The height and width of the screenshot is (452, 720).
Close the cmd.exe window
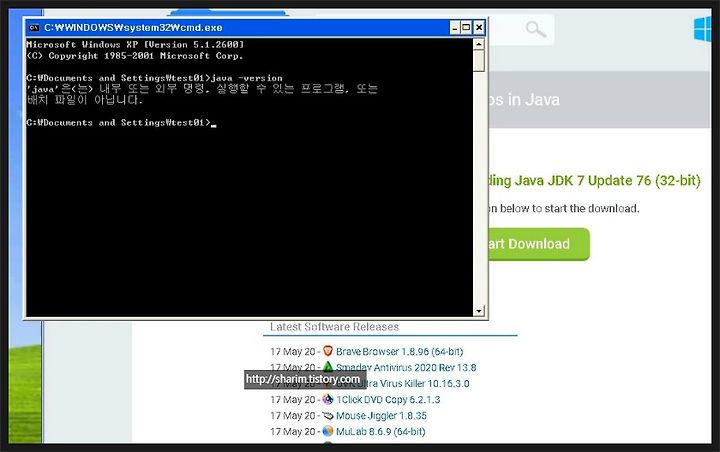[x=478, y=28]
